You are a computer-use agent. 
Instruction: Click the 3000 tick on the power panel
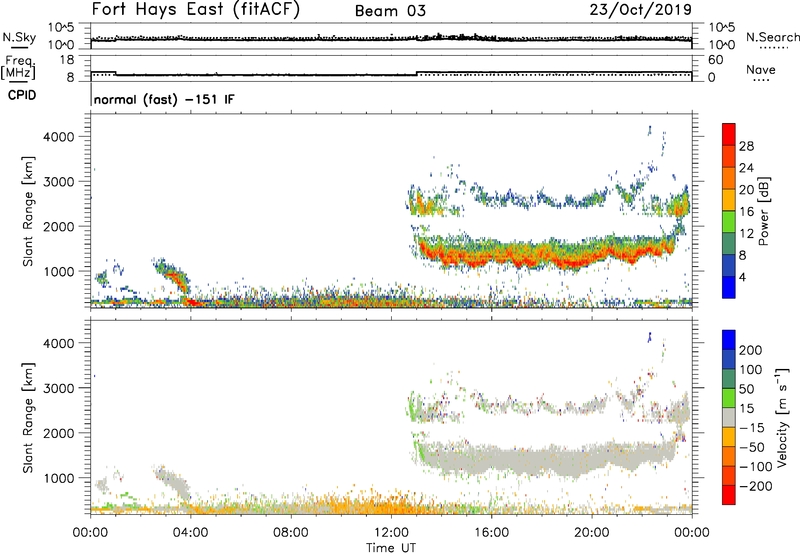point(59,182)
